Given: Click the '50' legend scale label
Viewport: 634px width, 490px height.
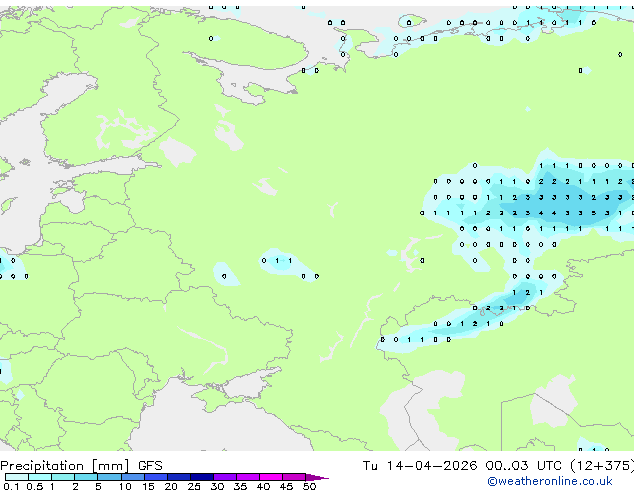Looking at the screenshot, I should (309, 486).
